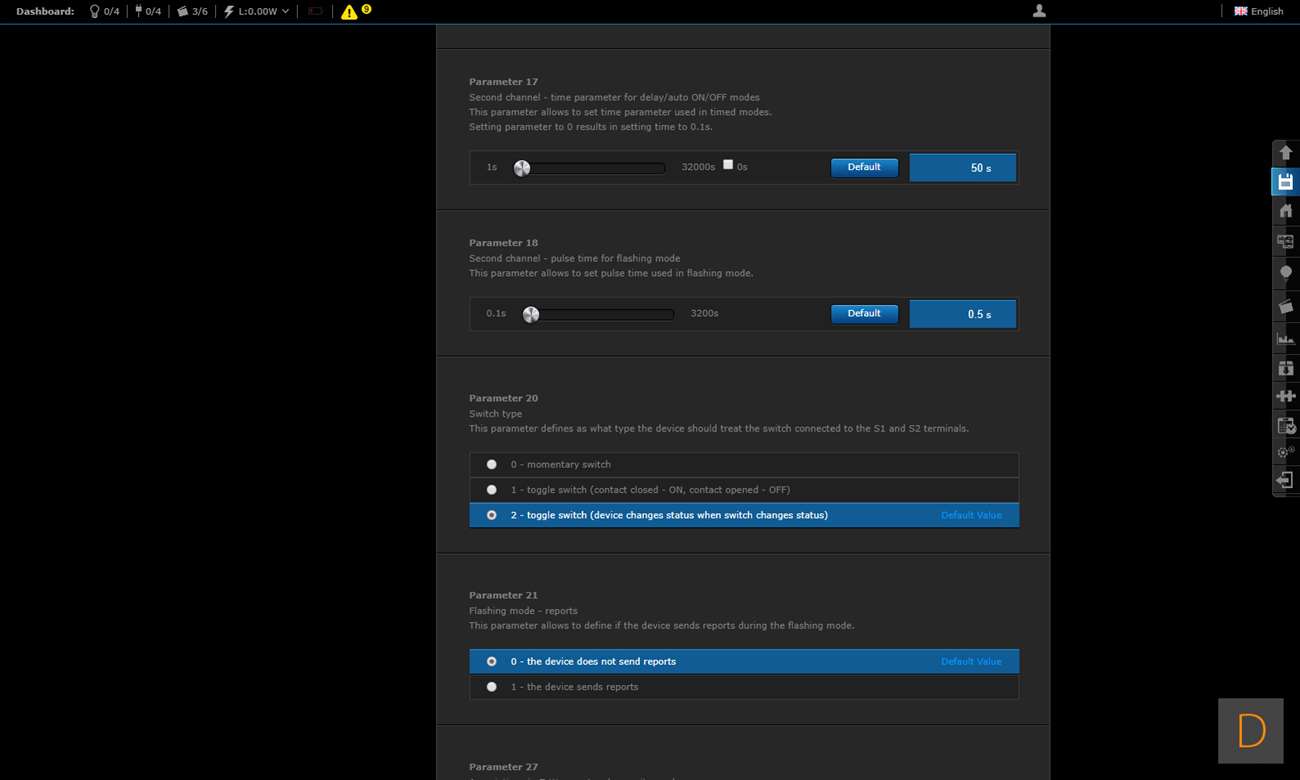1300x780 pixels.
Task: Select '1 - toggle switch (contact closed - ON)' option
Action: click(x=491, y=490)
